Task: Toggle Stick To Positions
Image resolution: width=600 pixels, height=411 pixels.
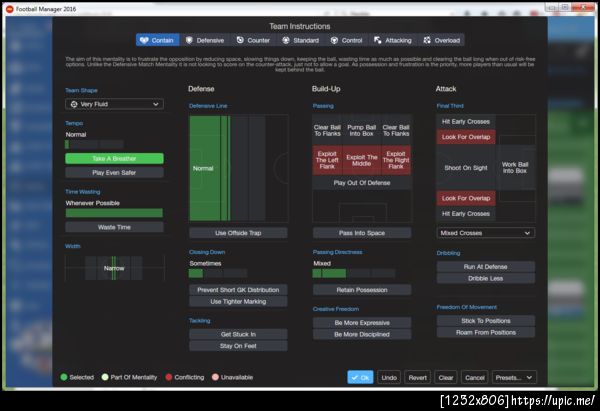Action: [486, 321]
